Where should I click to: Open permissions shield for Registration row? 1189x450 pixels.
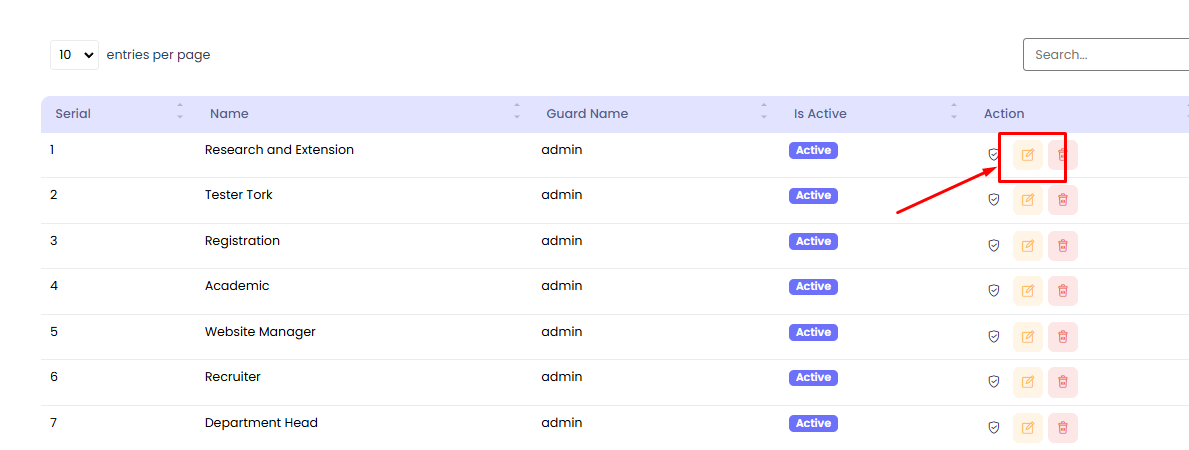pyautogui.click(x=993, y=245)
